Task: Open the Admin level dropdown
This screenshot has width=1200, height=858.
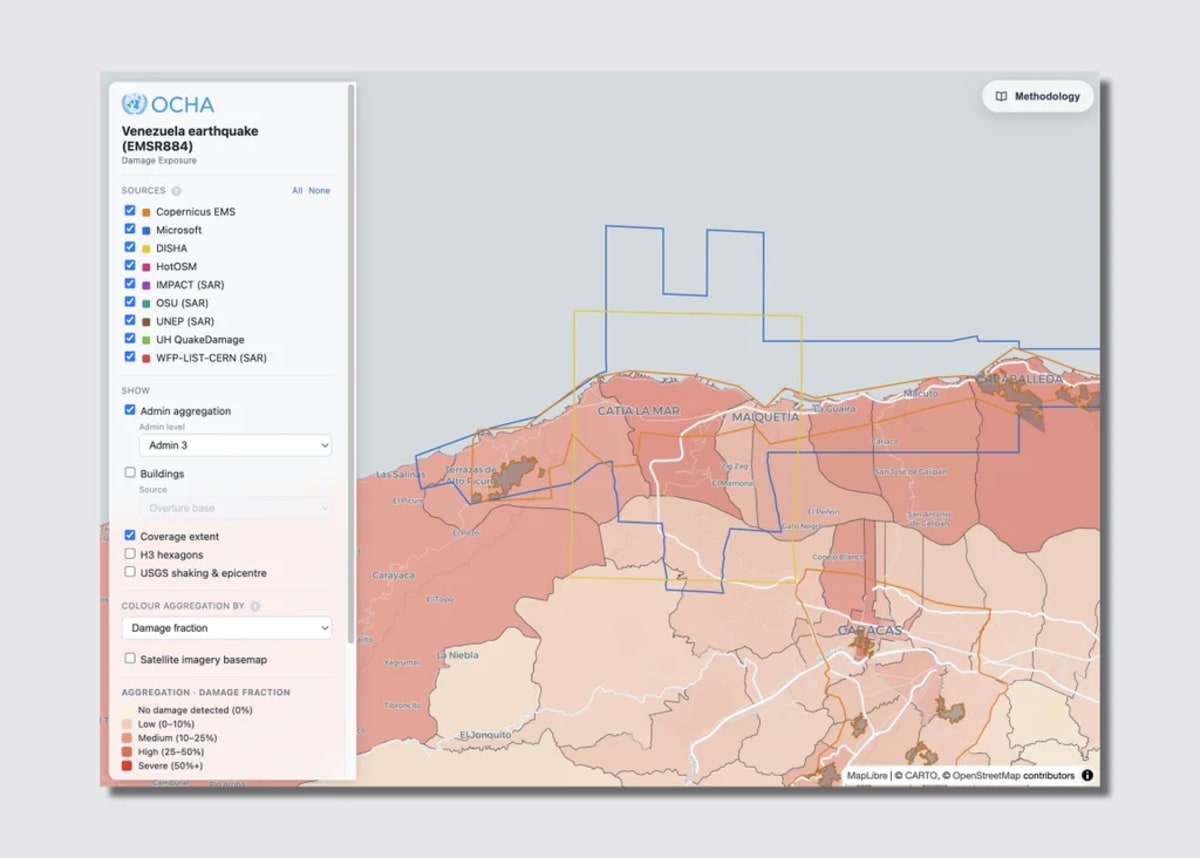Action: [235, 445]
